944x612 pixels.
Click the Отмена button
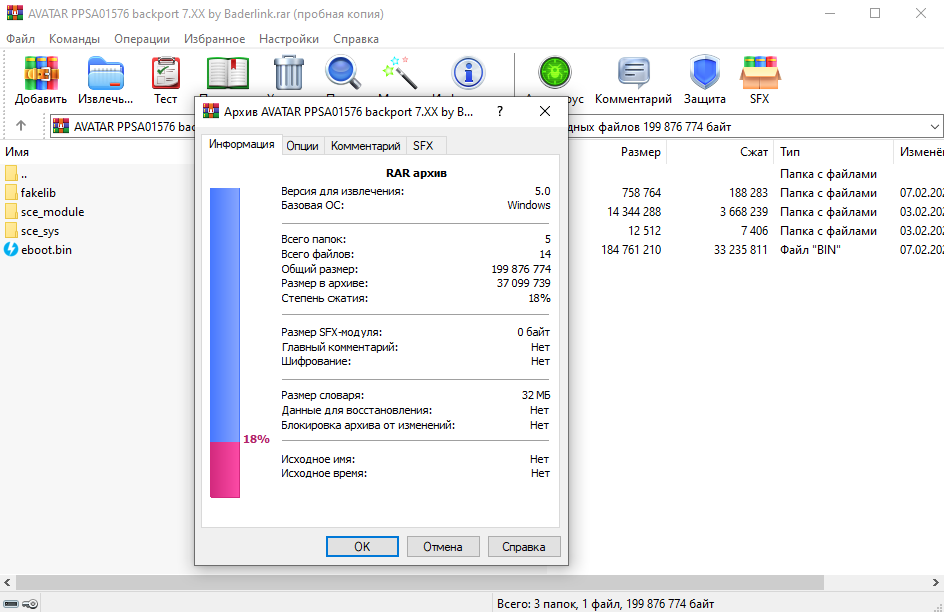coord(442,546)
